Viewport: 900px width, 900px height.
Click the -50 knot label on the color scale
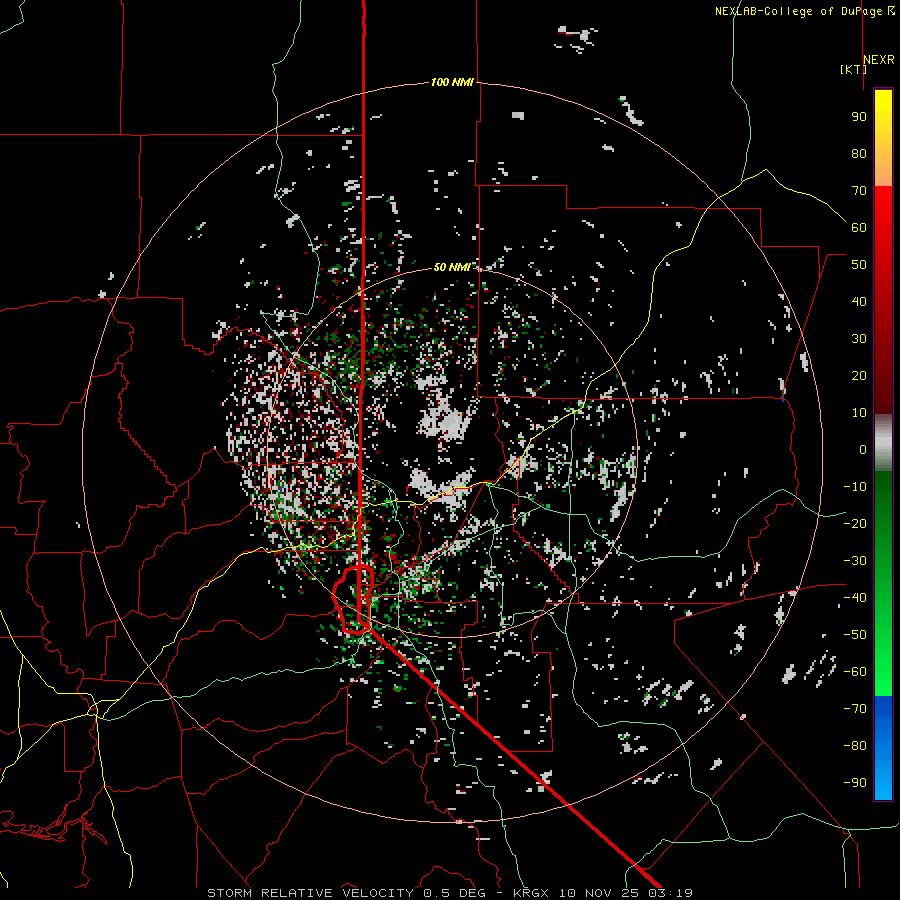[855, 635]
